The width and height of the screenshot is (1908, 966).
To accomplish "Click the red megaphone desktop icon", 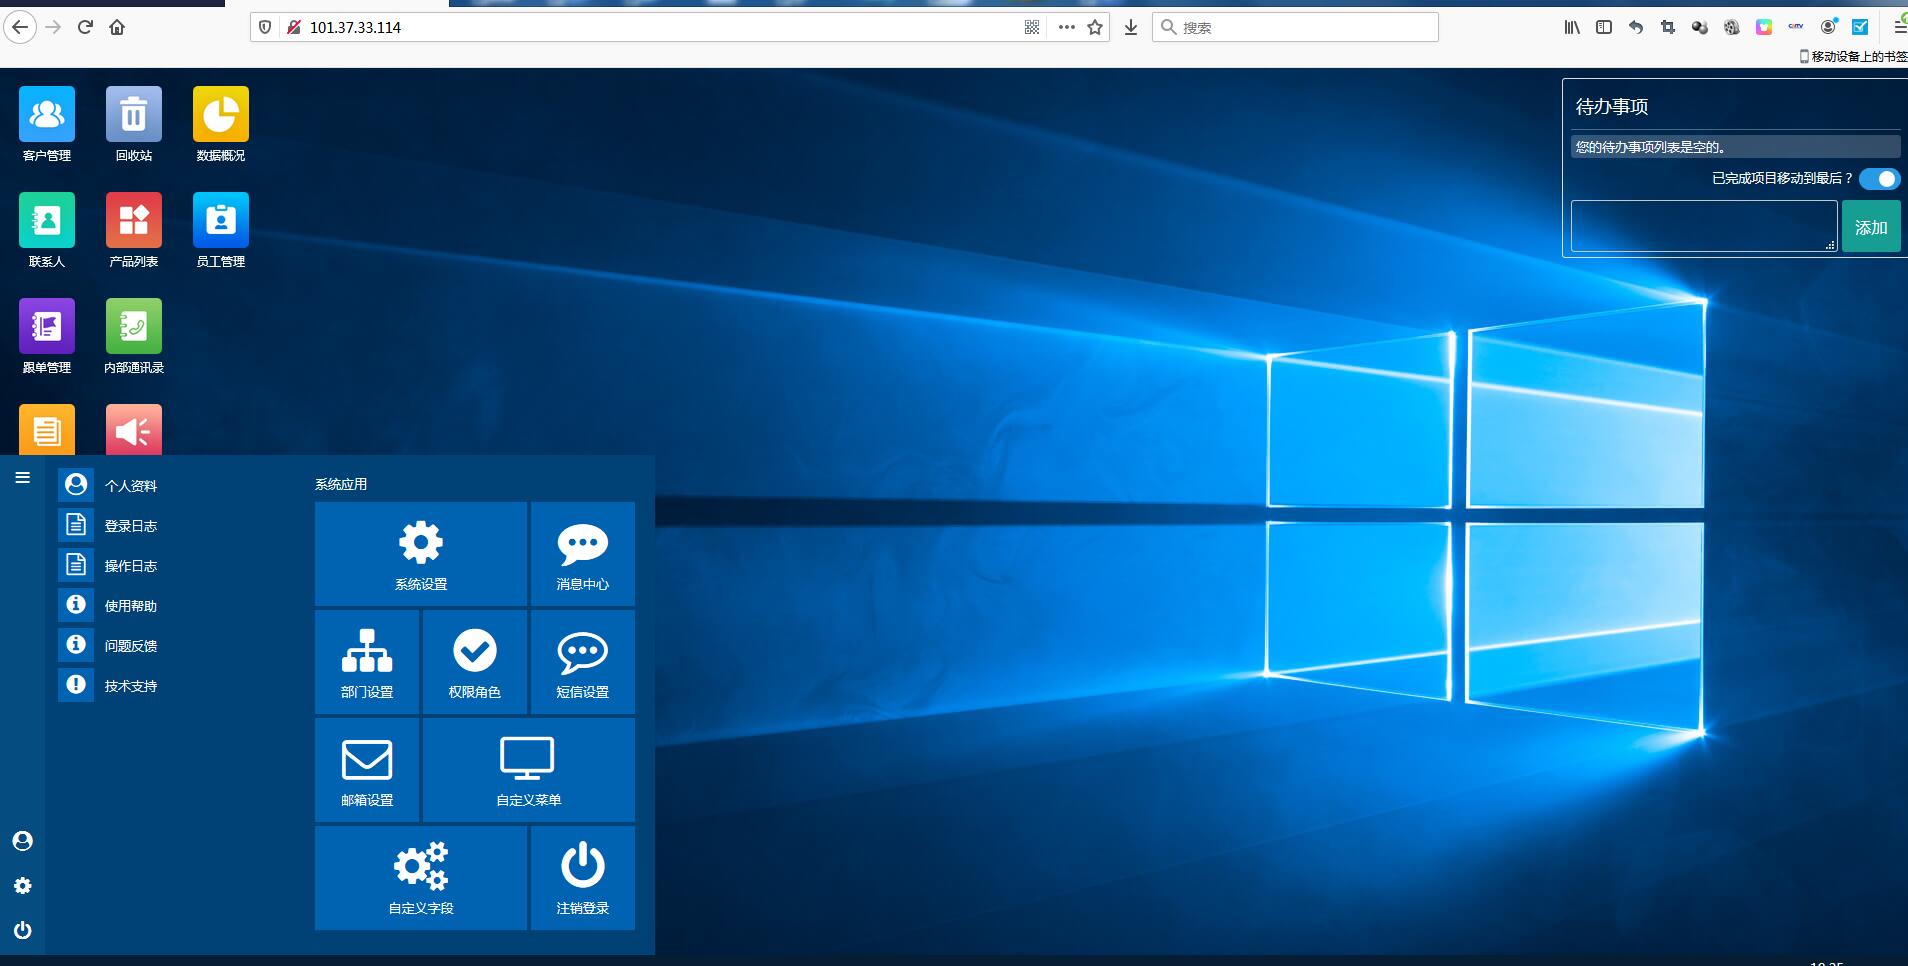I will (x=133, y=430).
